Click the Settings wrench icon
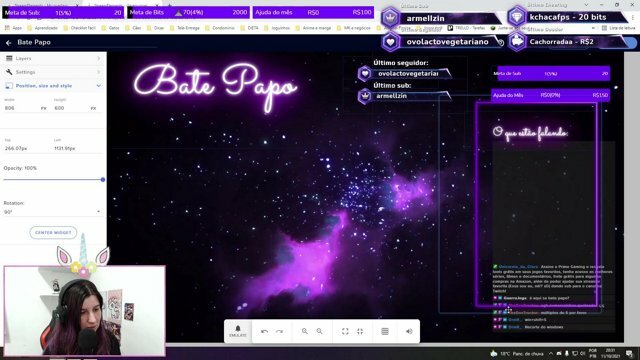Image resolution: width=640 pixels, height=360 pixels. tap(9, 72)
